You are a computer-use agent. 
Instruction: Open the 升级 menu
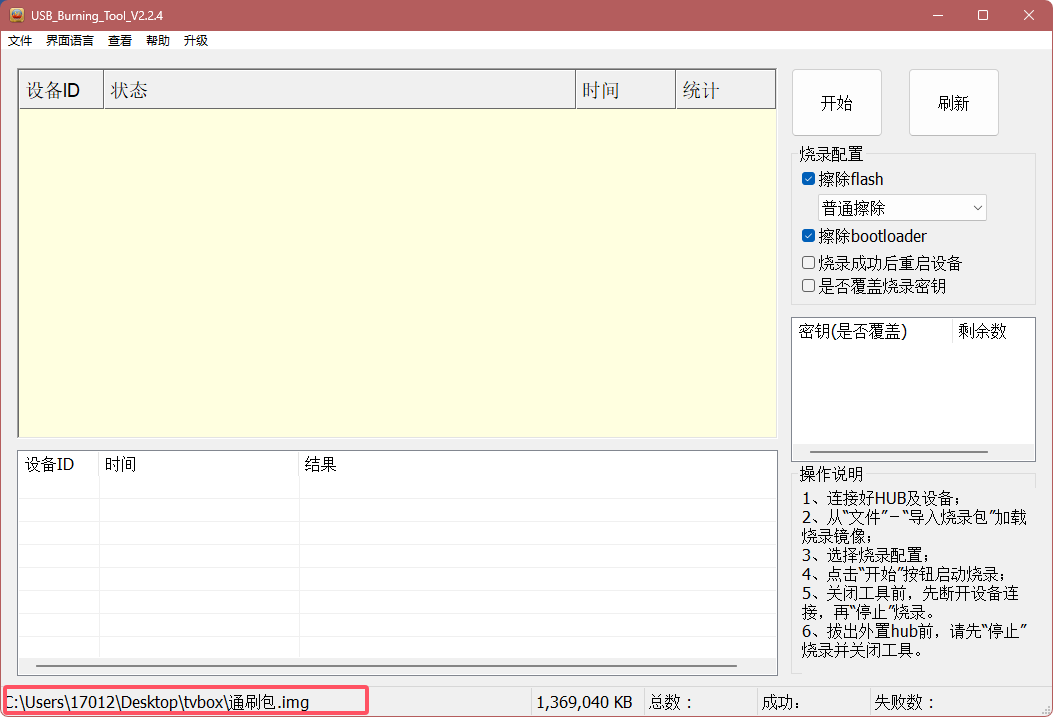[x=196, y=41]
